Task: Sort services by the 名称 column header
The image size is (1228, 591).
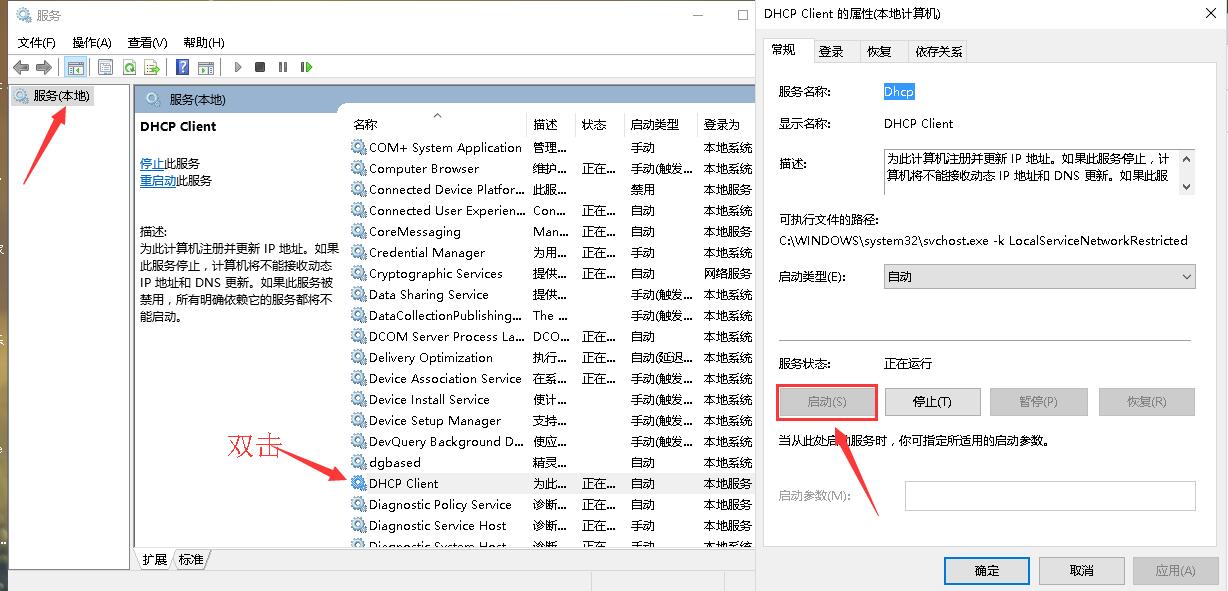Action: point(366,125)
